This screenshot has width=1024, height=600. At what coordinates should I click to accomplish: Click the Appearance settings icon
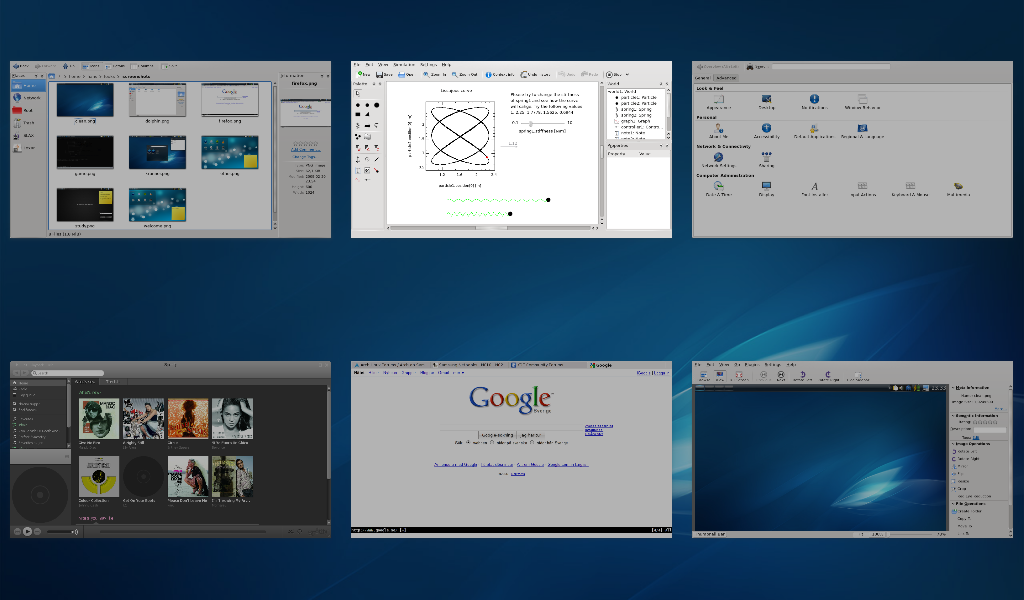(718, 100)
